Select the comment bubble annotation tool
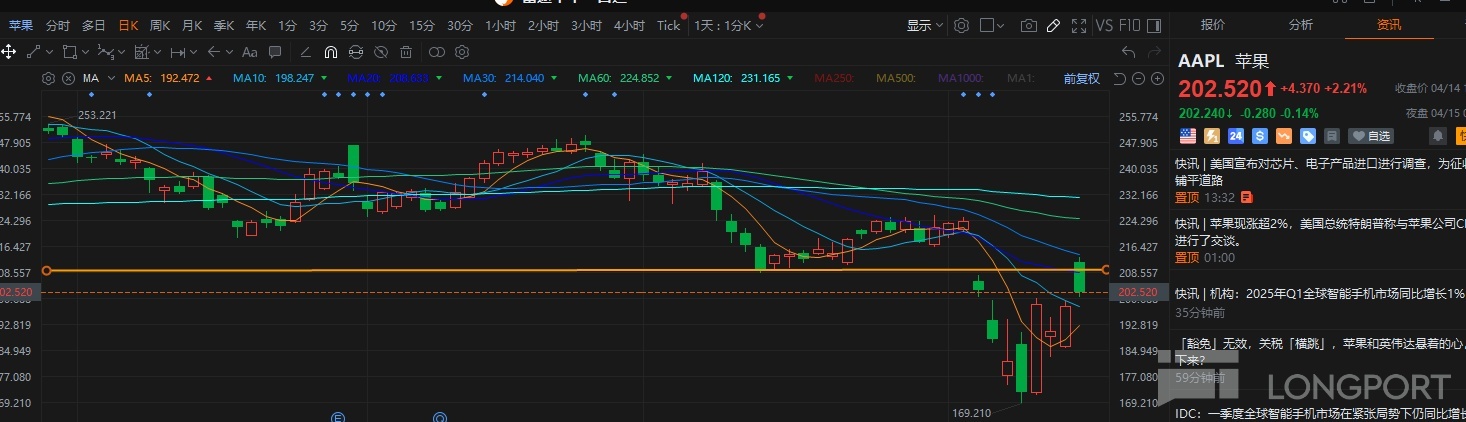Screen dimensions: 1466x422 pyautogui.click(x=275, y=52)
